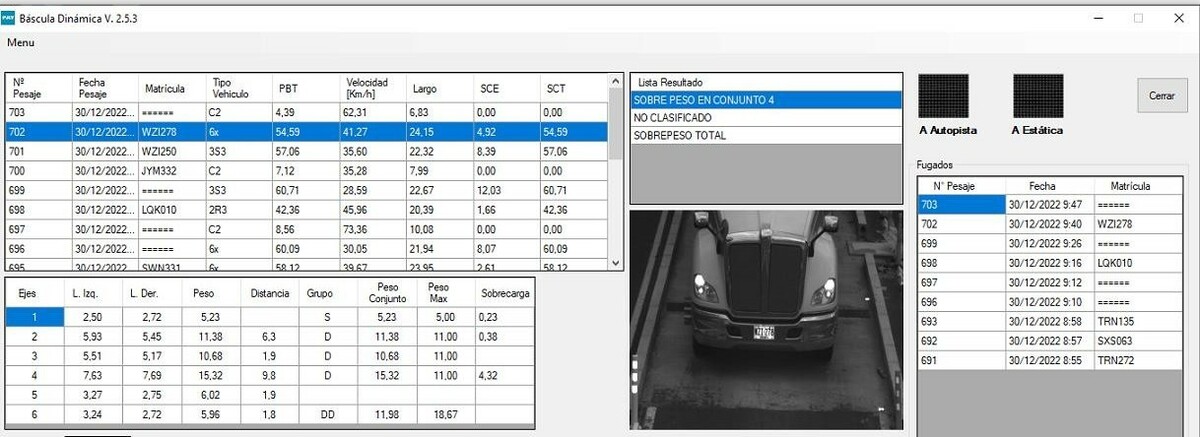Maximize the application window
The height and width of the screenshot is (437, 1200).
click(1138, 18)
